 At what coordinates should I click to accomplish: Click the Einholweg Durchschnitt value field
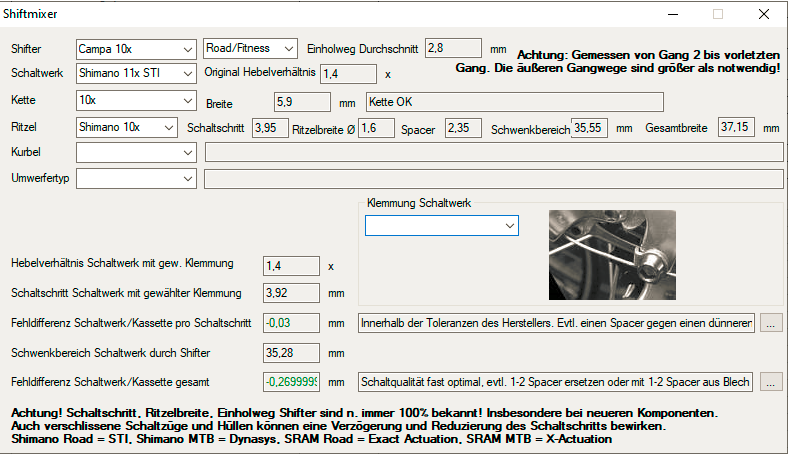(x=454, y=48)
